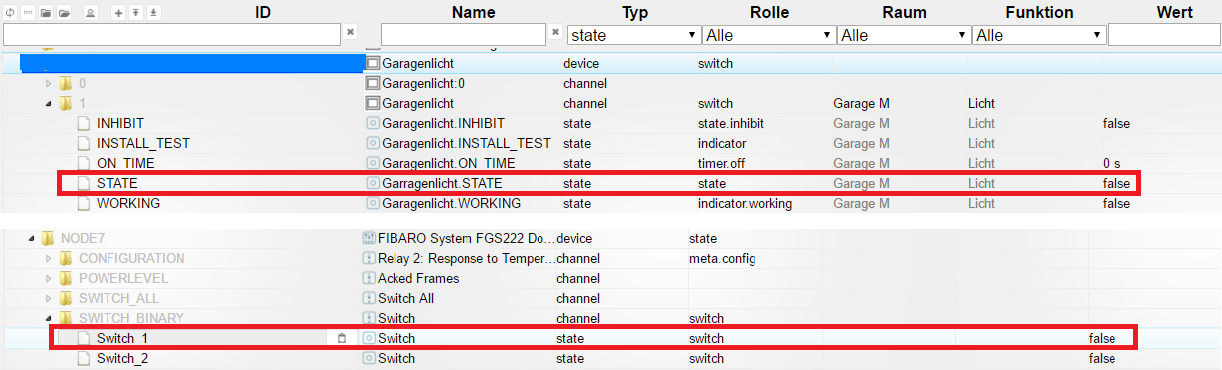Screen dimensions: 1222x370
Task: Expand the channel 0 tree node arrow
Action: coord(48,83)
